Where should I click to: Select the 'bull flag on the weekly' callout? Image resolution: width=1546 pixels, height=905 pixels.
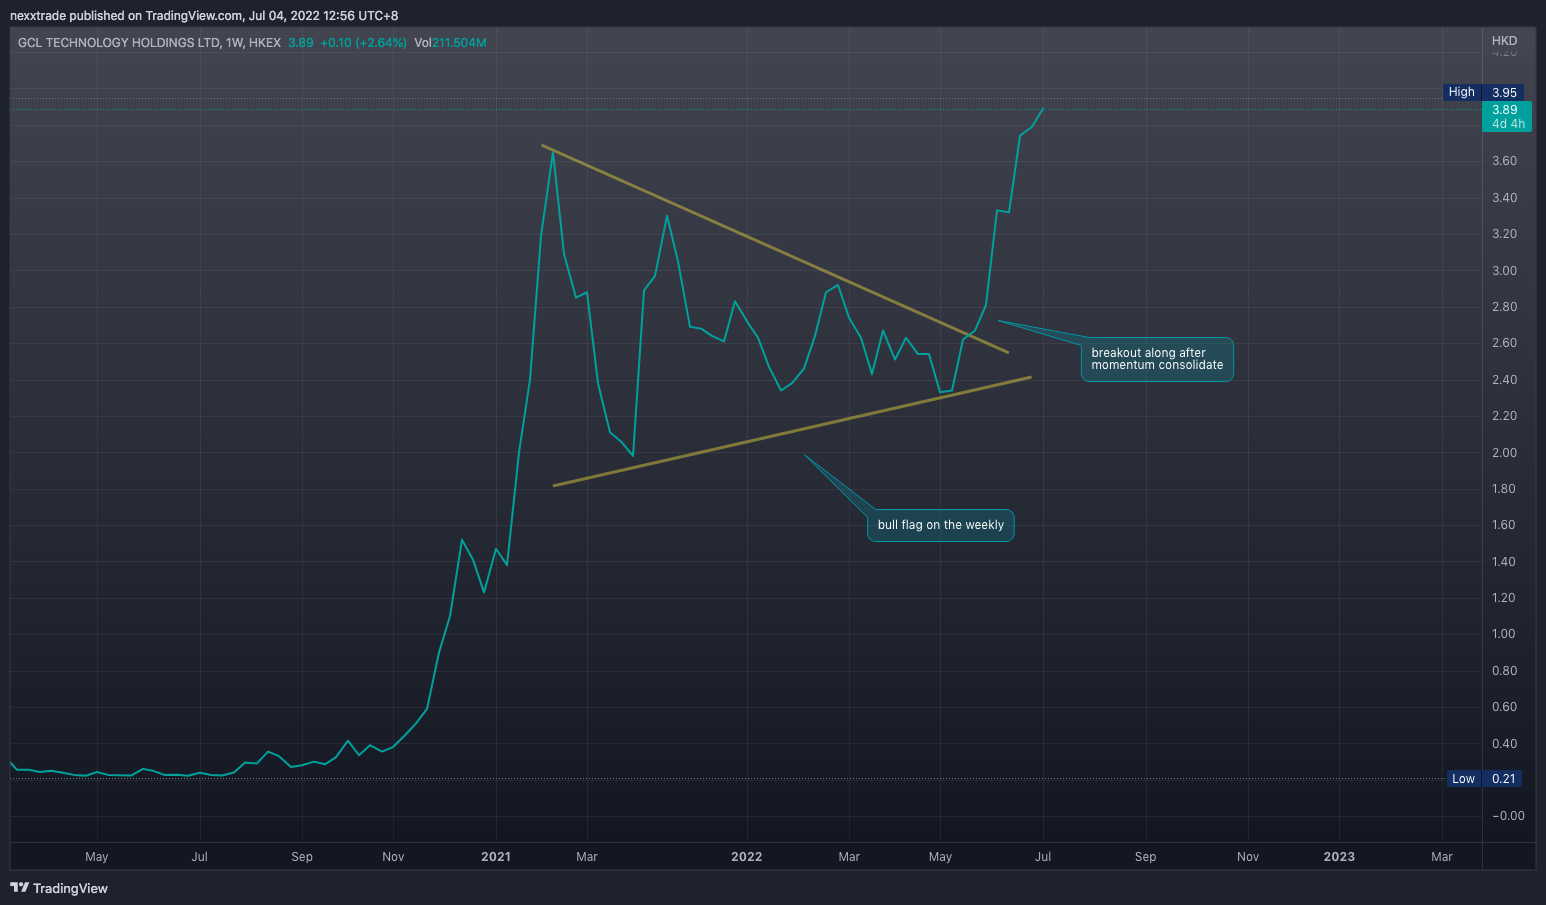point(941,525)
